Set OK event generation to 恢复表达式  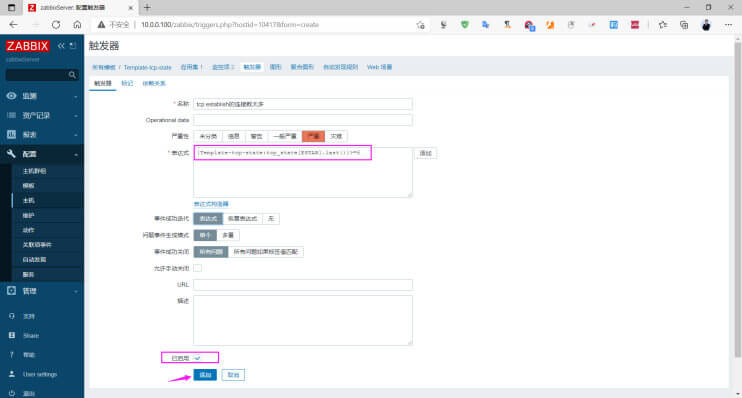click(242, 219)
